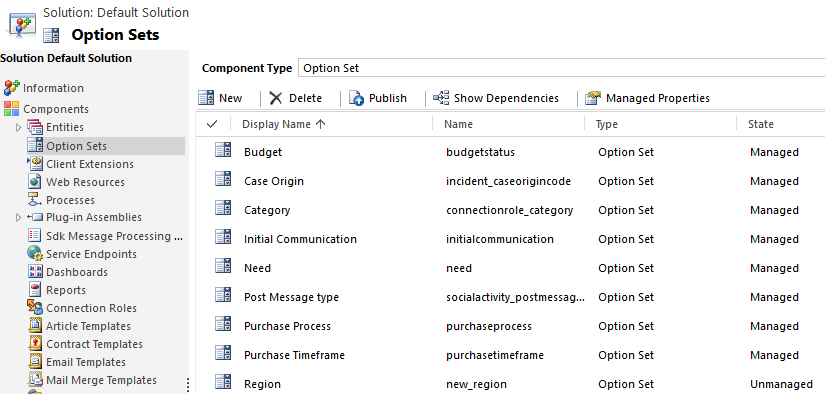Select Option Sets in the tree
The width and height of the screenshot is (825, 394).
point(76,146)
